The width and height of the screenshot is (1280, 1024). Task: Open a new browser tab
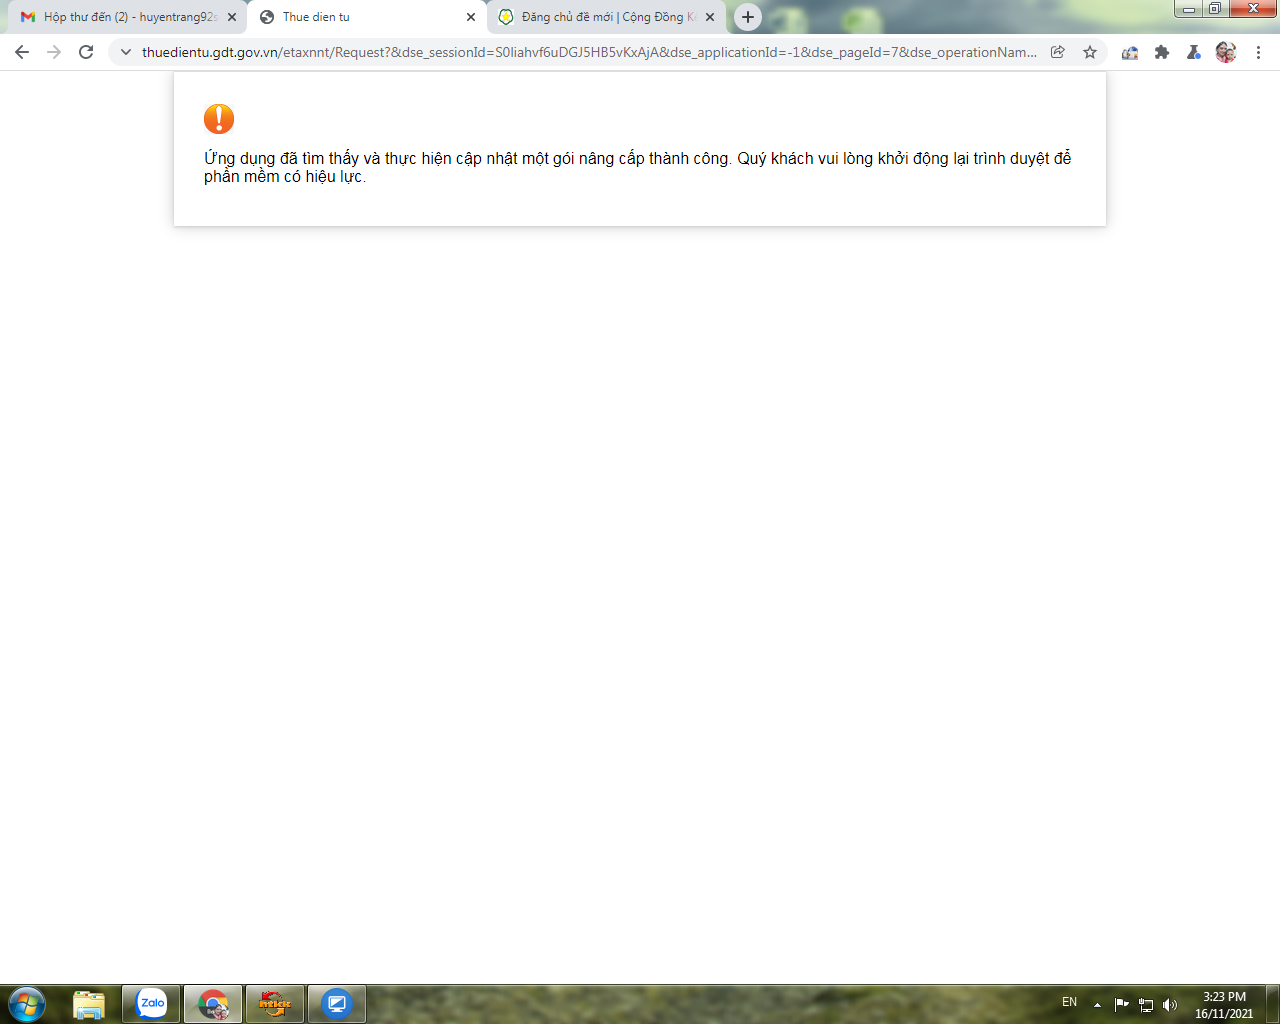(748, 17)
